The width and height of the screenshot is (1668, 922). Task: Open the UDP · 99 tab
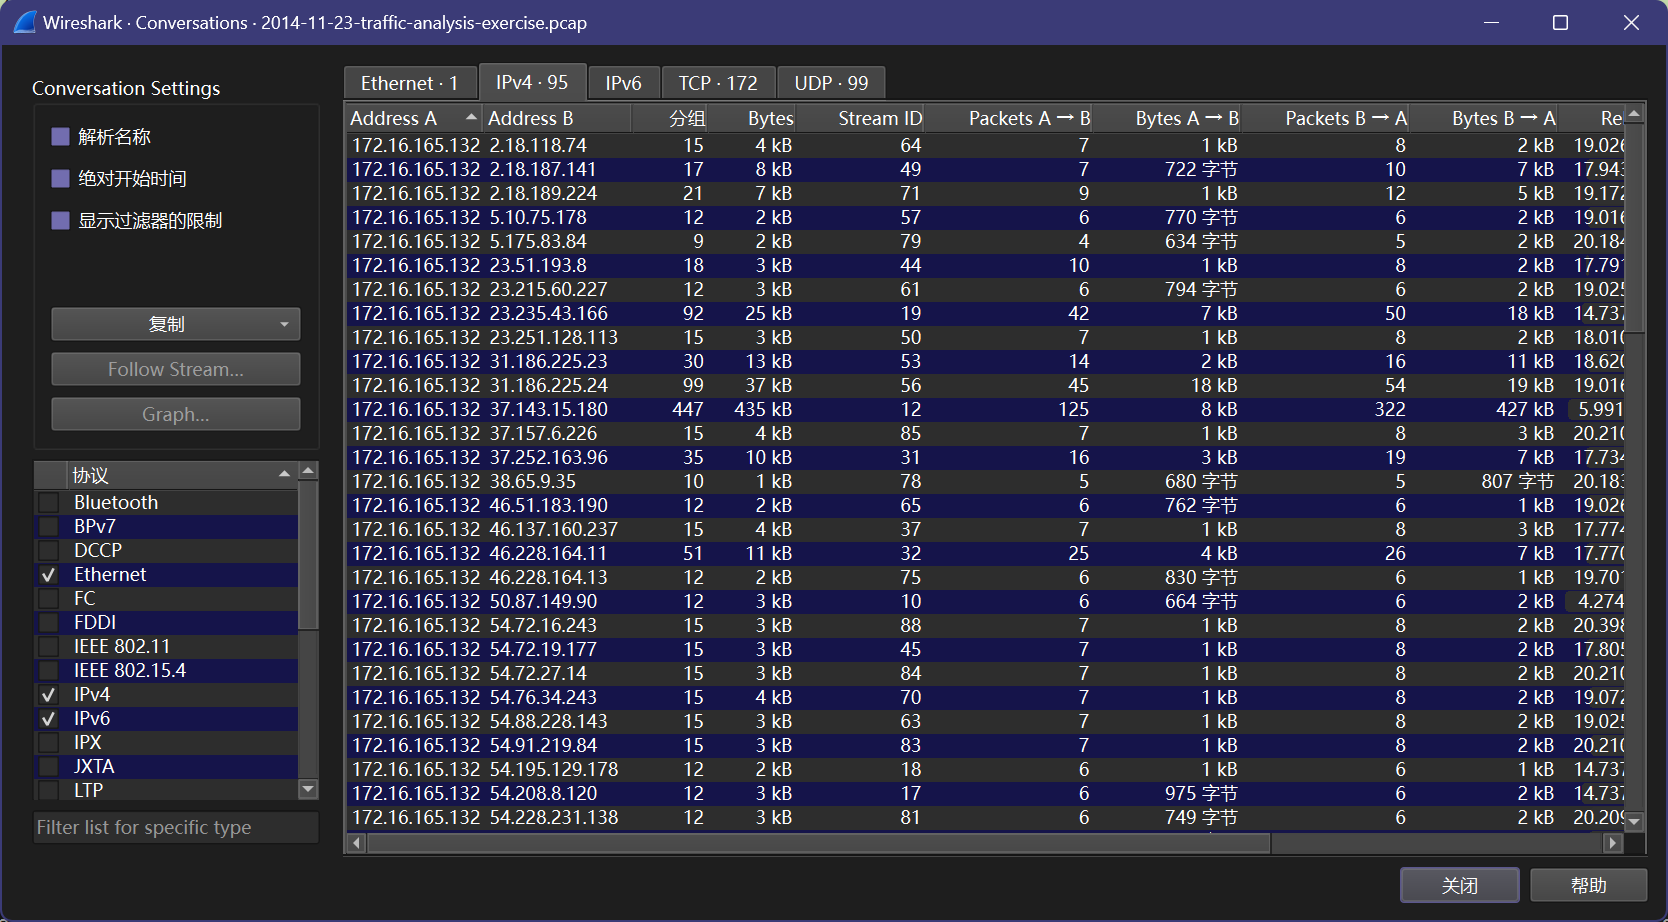[831, 83]
